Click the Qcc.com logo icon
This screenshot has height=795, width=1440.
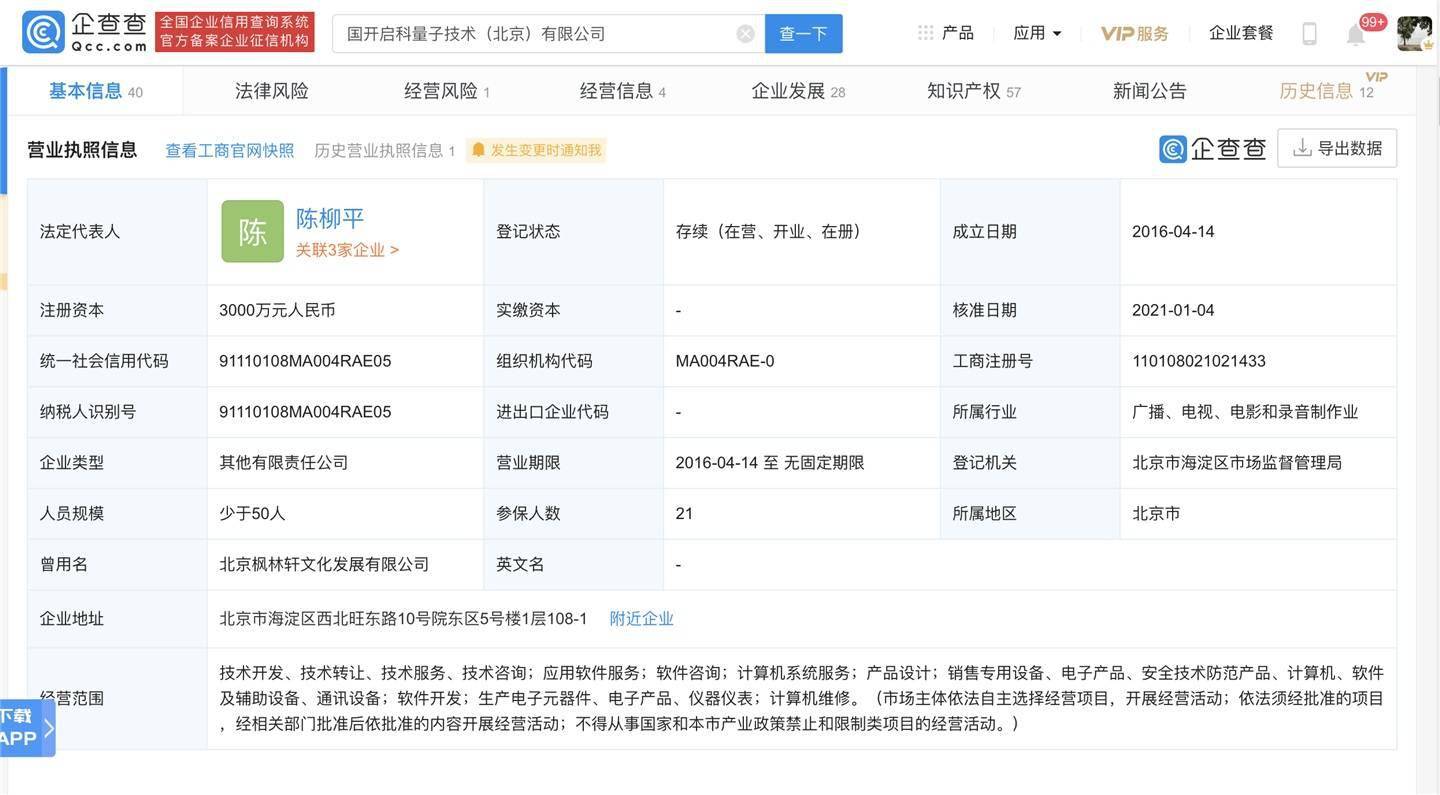pyautogui.click(x=43, y=32)
